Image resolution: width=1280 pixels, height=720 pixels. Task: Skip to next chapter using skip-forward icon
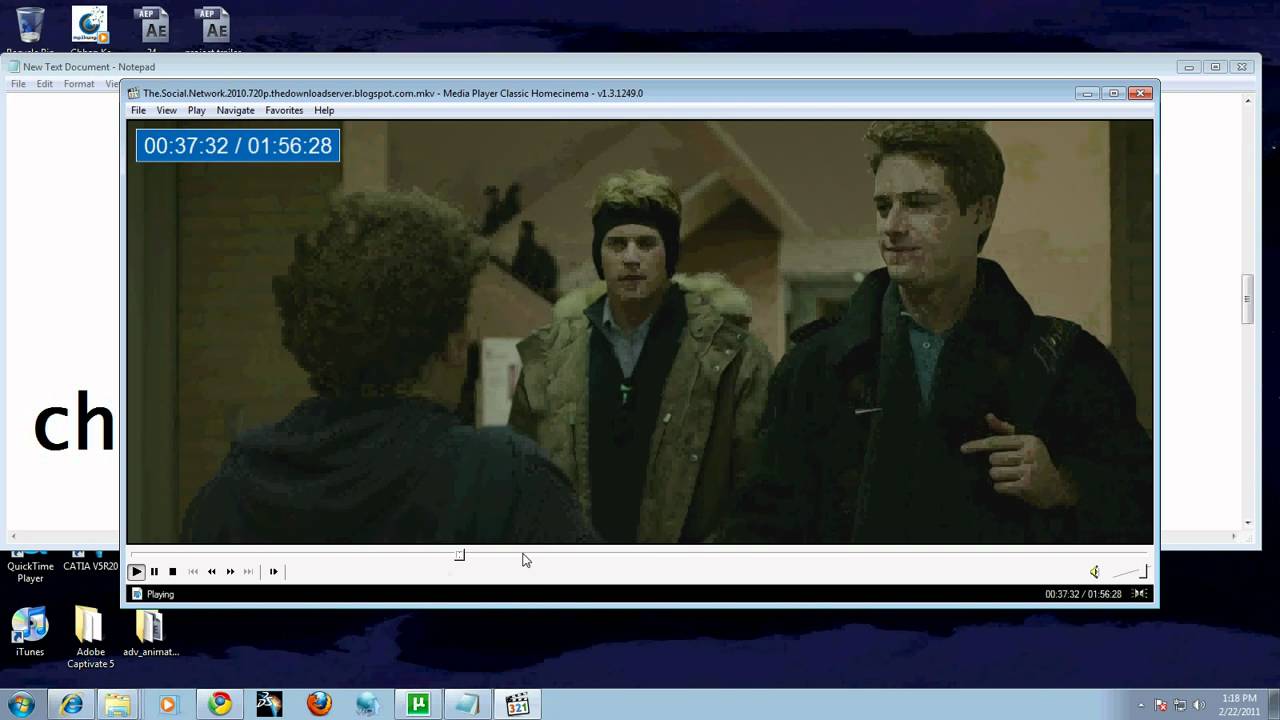248,572
